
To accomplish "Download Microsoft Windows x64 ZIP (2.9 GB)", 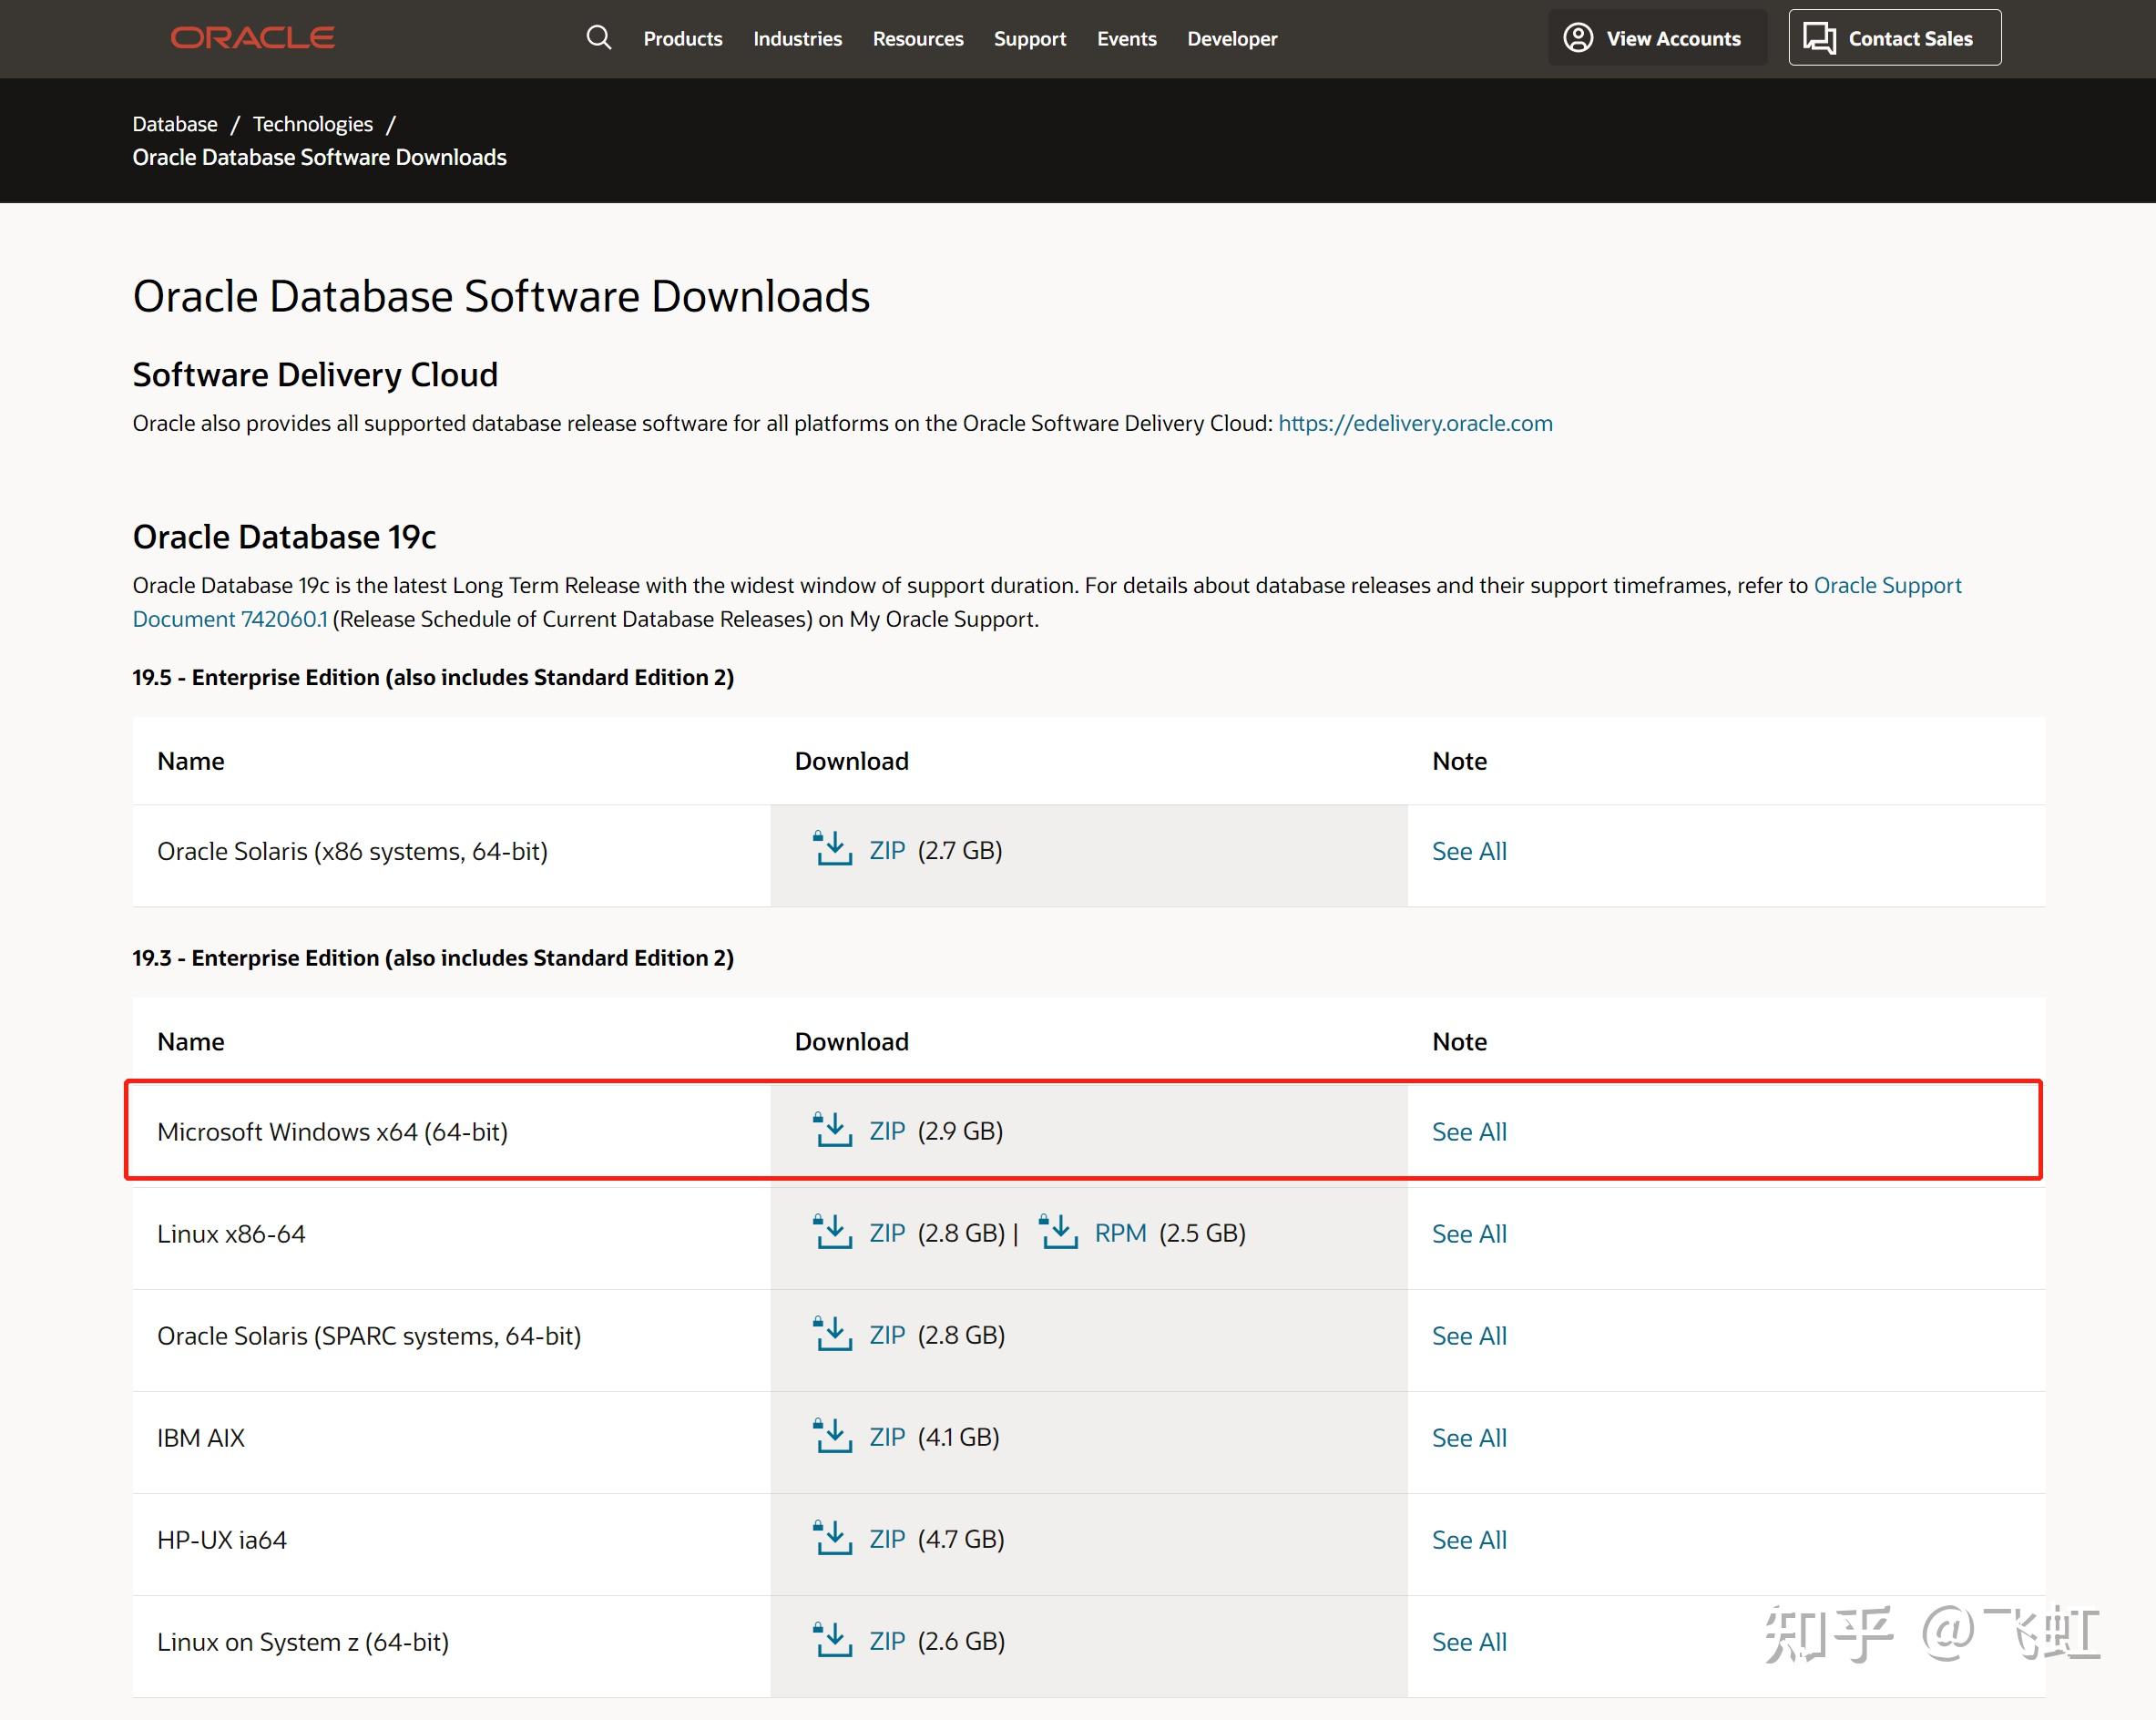I will [x=887, y=1131].
